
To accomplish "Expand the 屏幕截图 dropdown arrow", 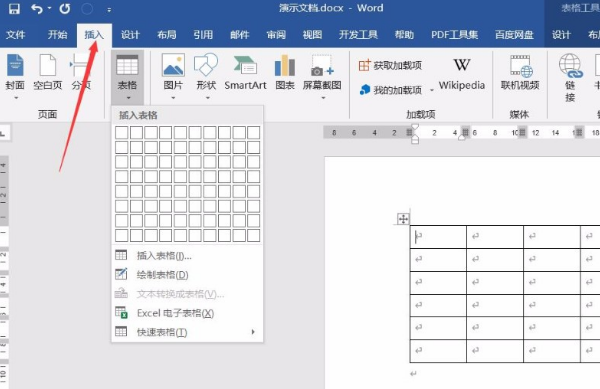I will [x=323, y=98].
